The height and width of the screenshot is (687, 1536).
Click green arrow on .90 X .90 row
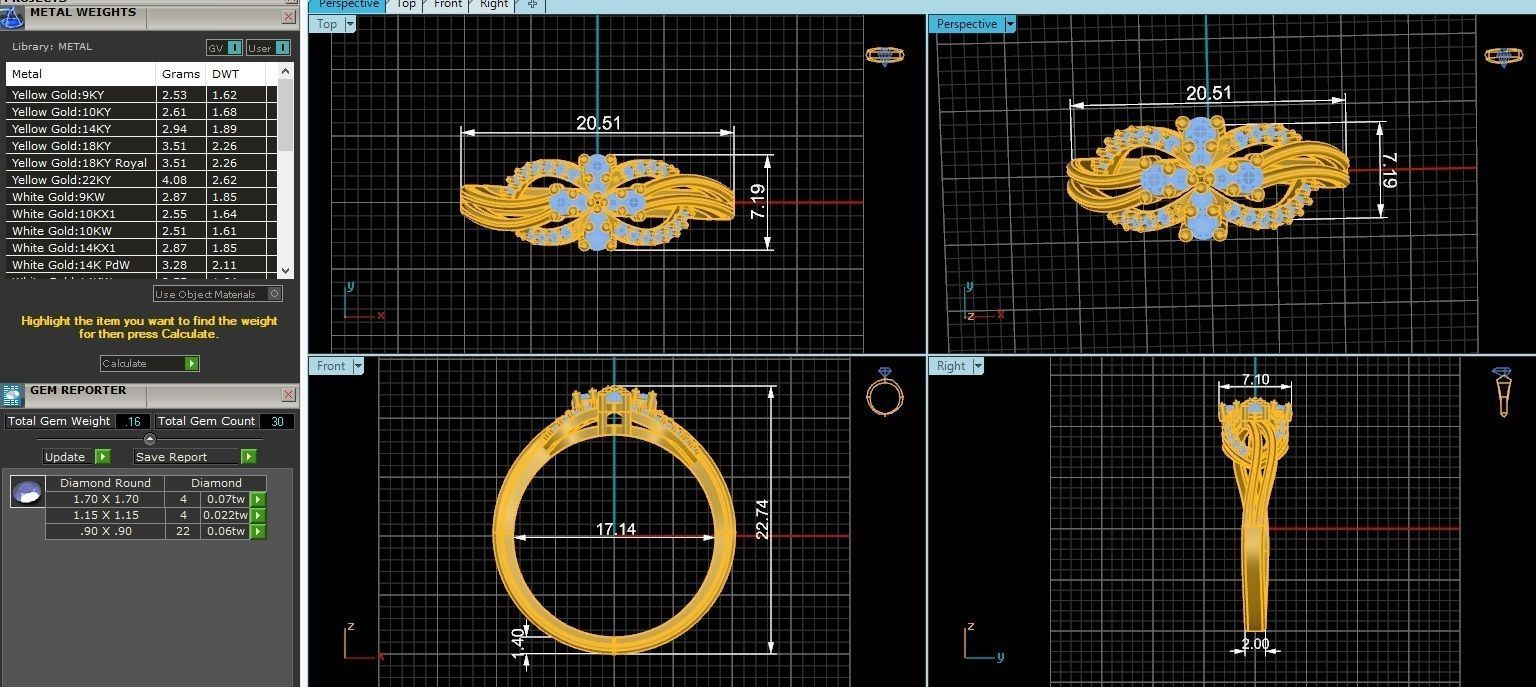point(258,532)
